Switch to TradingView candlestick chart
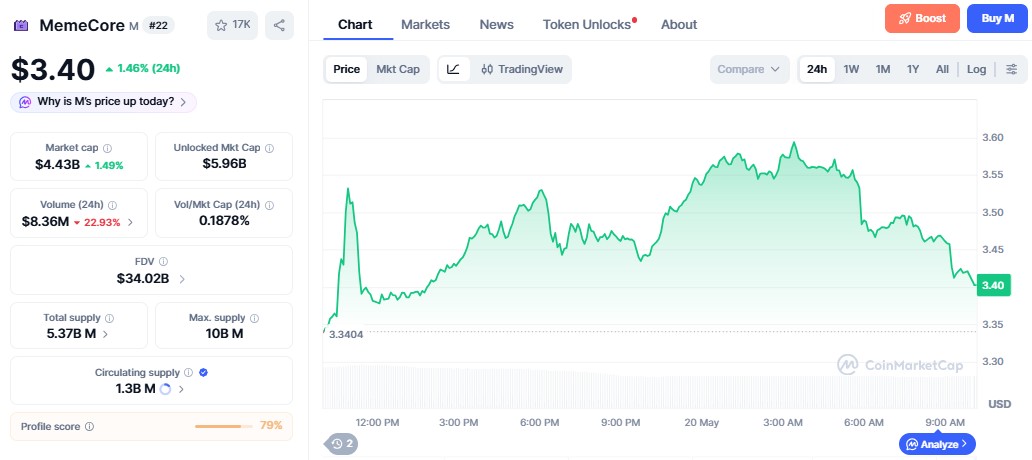This screenshot has height=460, width=1032. (x=522, y=69)
